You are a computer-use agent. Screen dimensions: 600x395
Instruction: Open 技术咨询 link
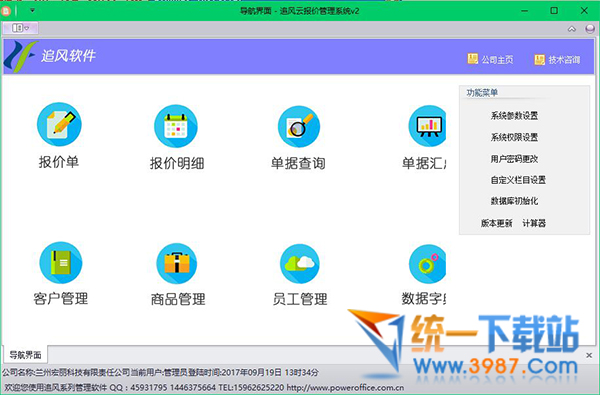[x=564, y=60]
